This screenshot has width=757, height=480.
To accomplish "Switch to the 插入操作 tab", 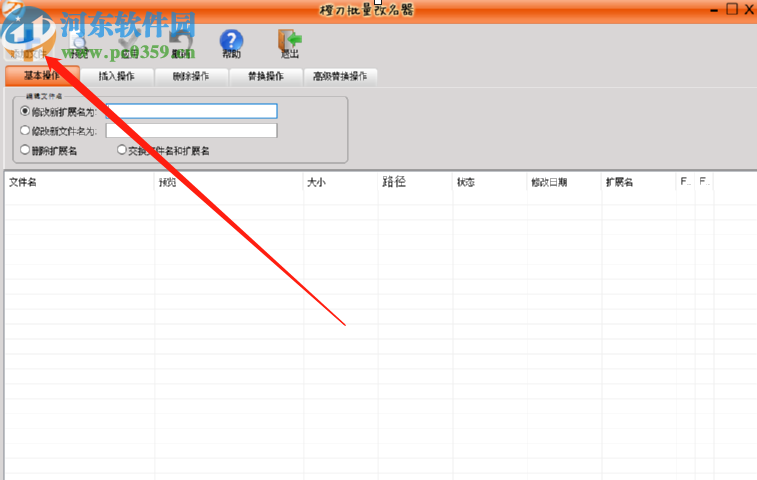I will coord(116,76).
